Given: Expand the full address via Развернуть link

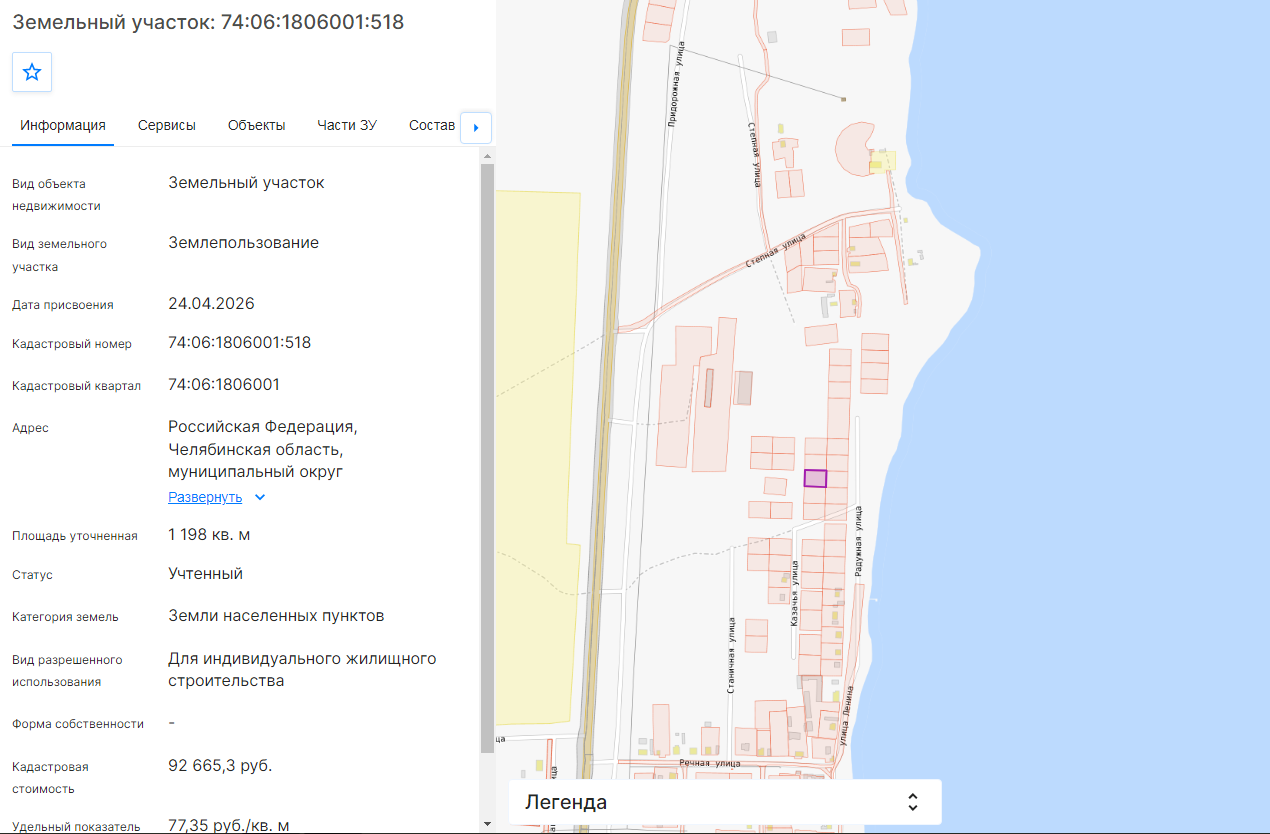Looking at the screenshot, I should click(205, 497).
